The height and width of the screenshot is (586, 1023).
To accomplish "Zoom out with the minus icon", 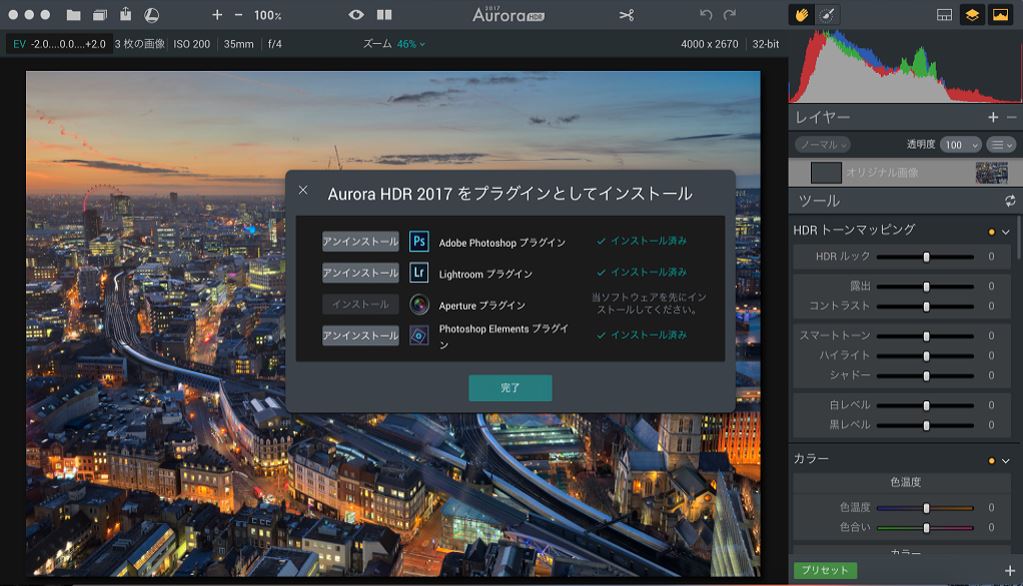I will point(239,14).
